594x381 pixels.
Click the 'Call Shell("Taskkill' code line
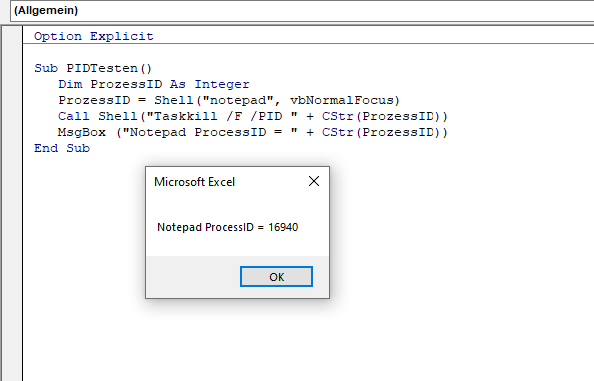253,116
